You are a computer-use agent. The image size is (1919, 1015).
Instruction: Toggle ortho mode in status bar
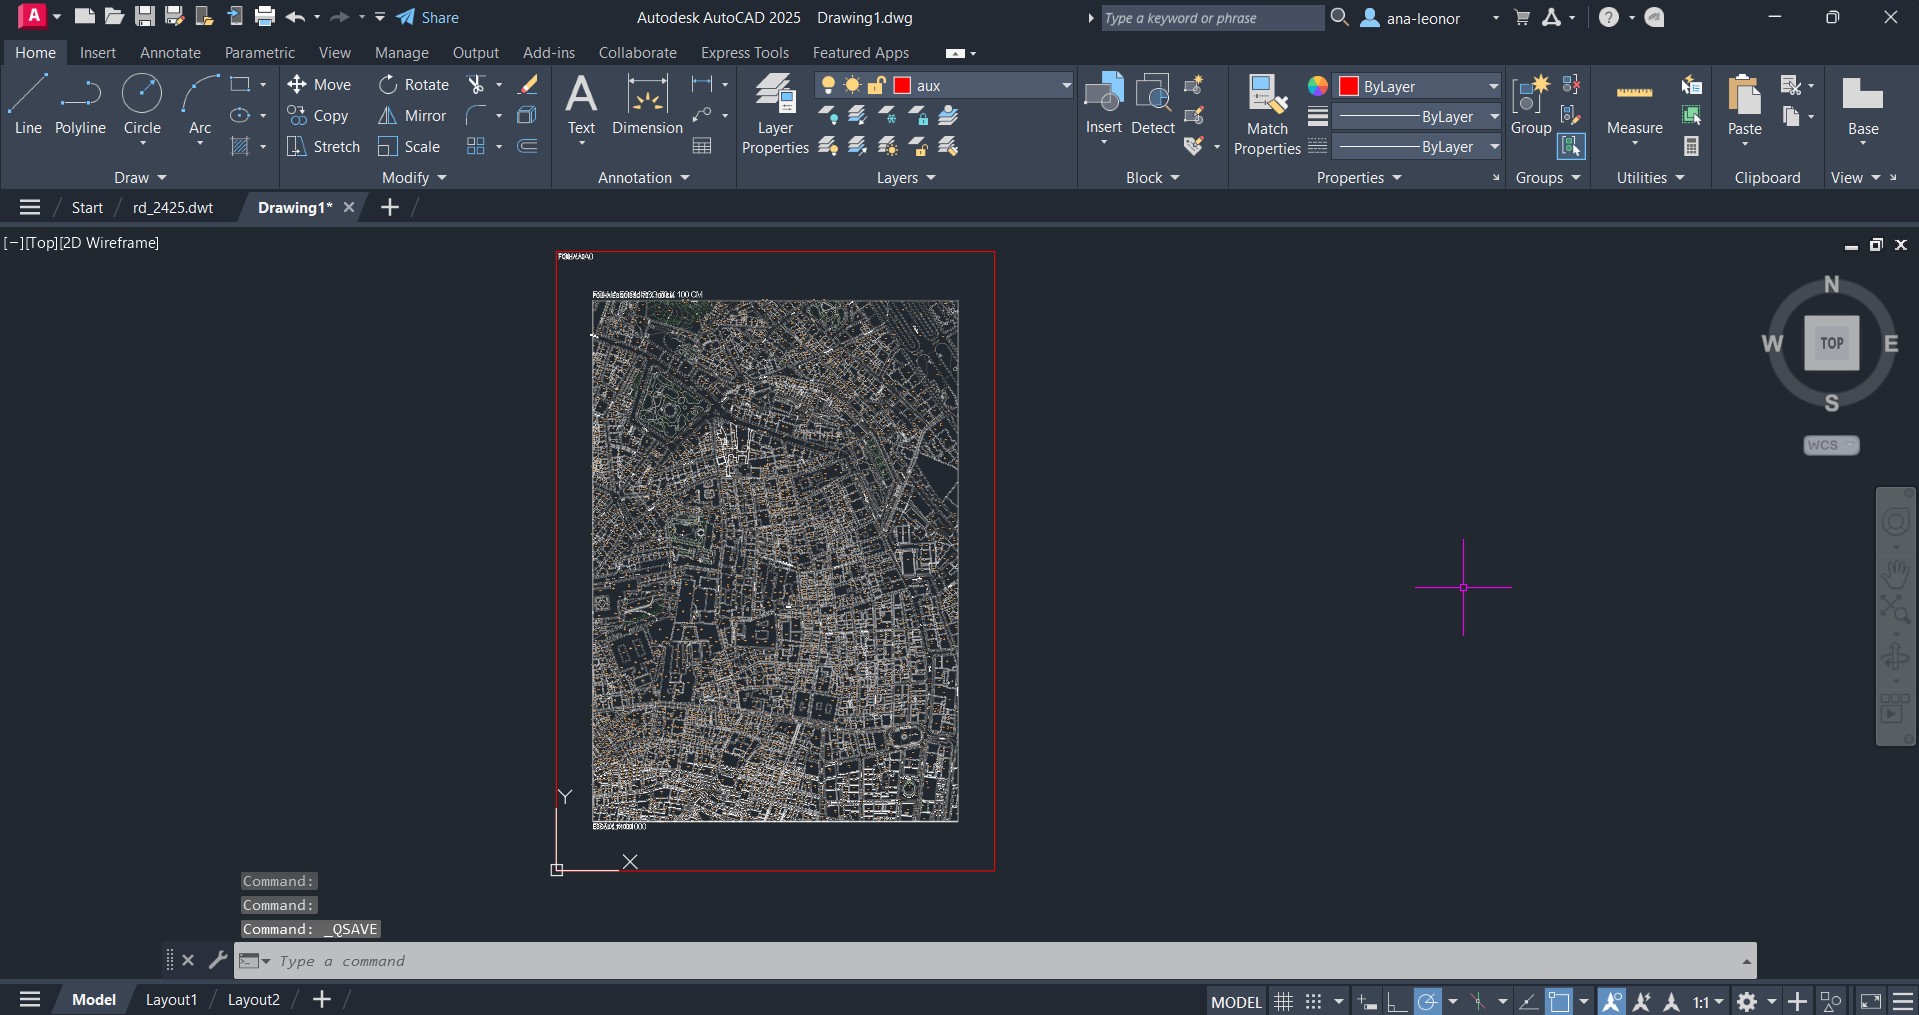coord(1397,1001)
